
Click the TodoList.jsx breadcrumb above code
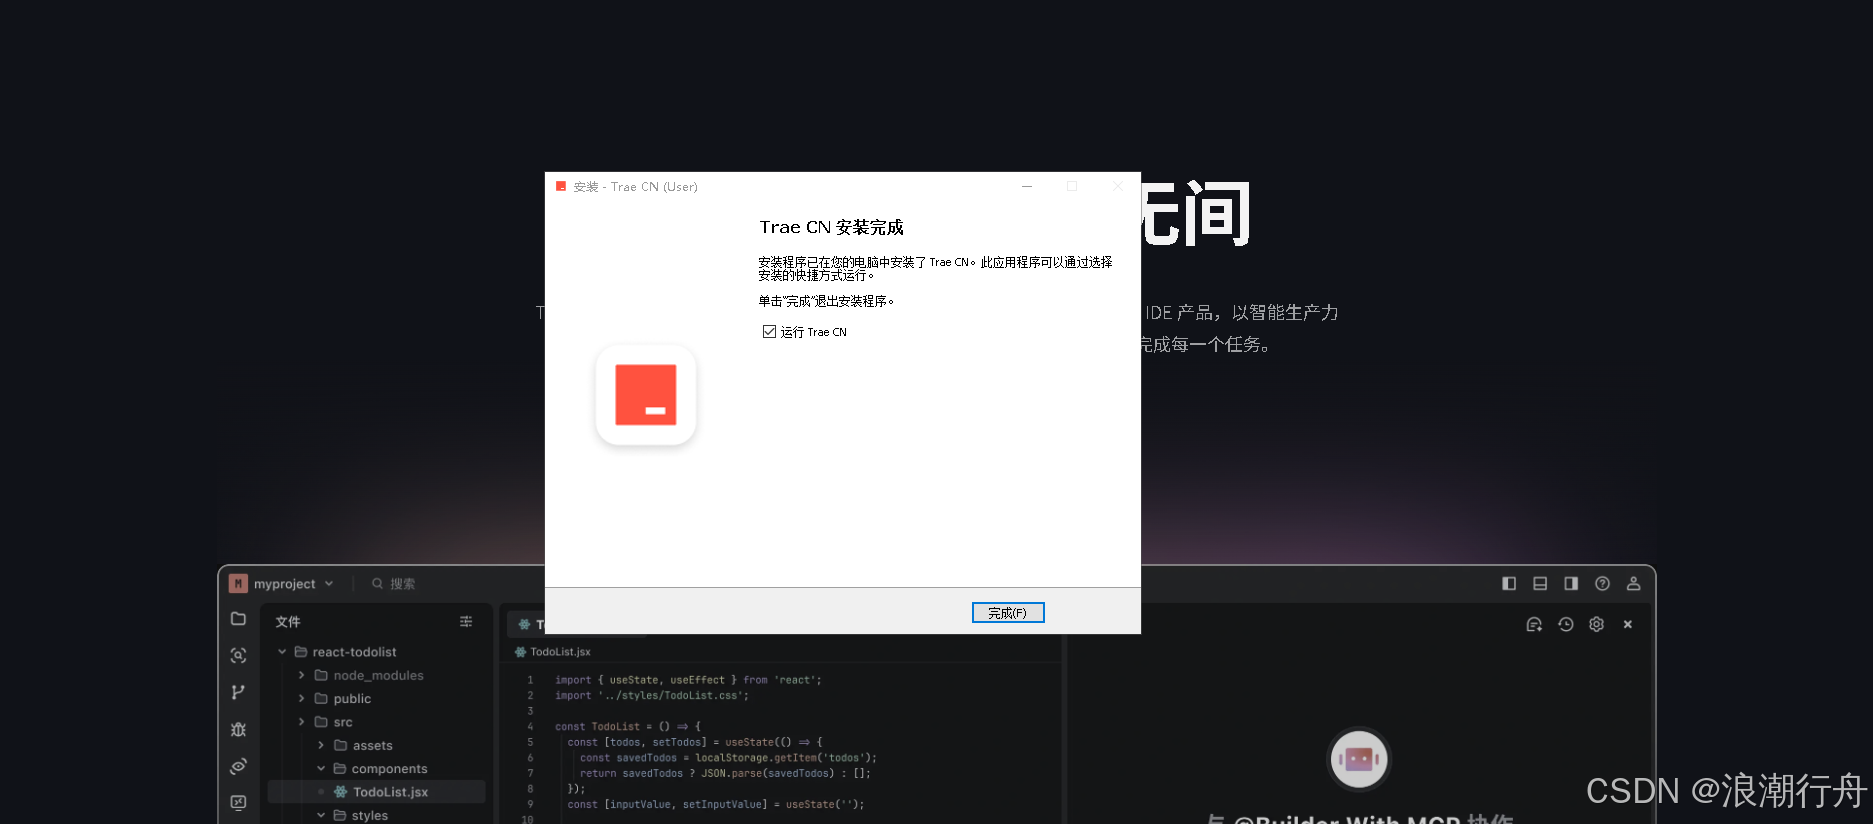click(x=560, y=652)
